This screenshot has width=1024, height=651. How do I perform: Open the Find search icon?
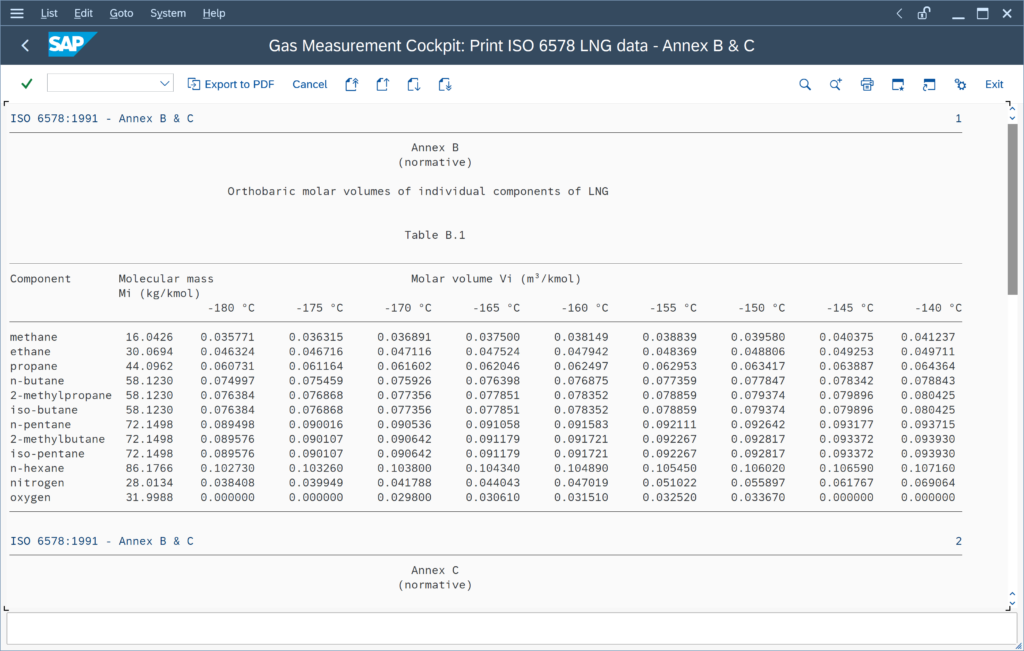click(x=805, y=84)
